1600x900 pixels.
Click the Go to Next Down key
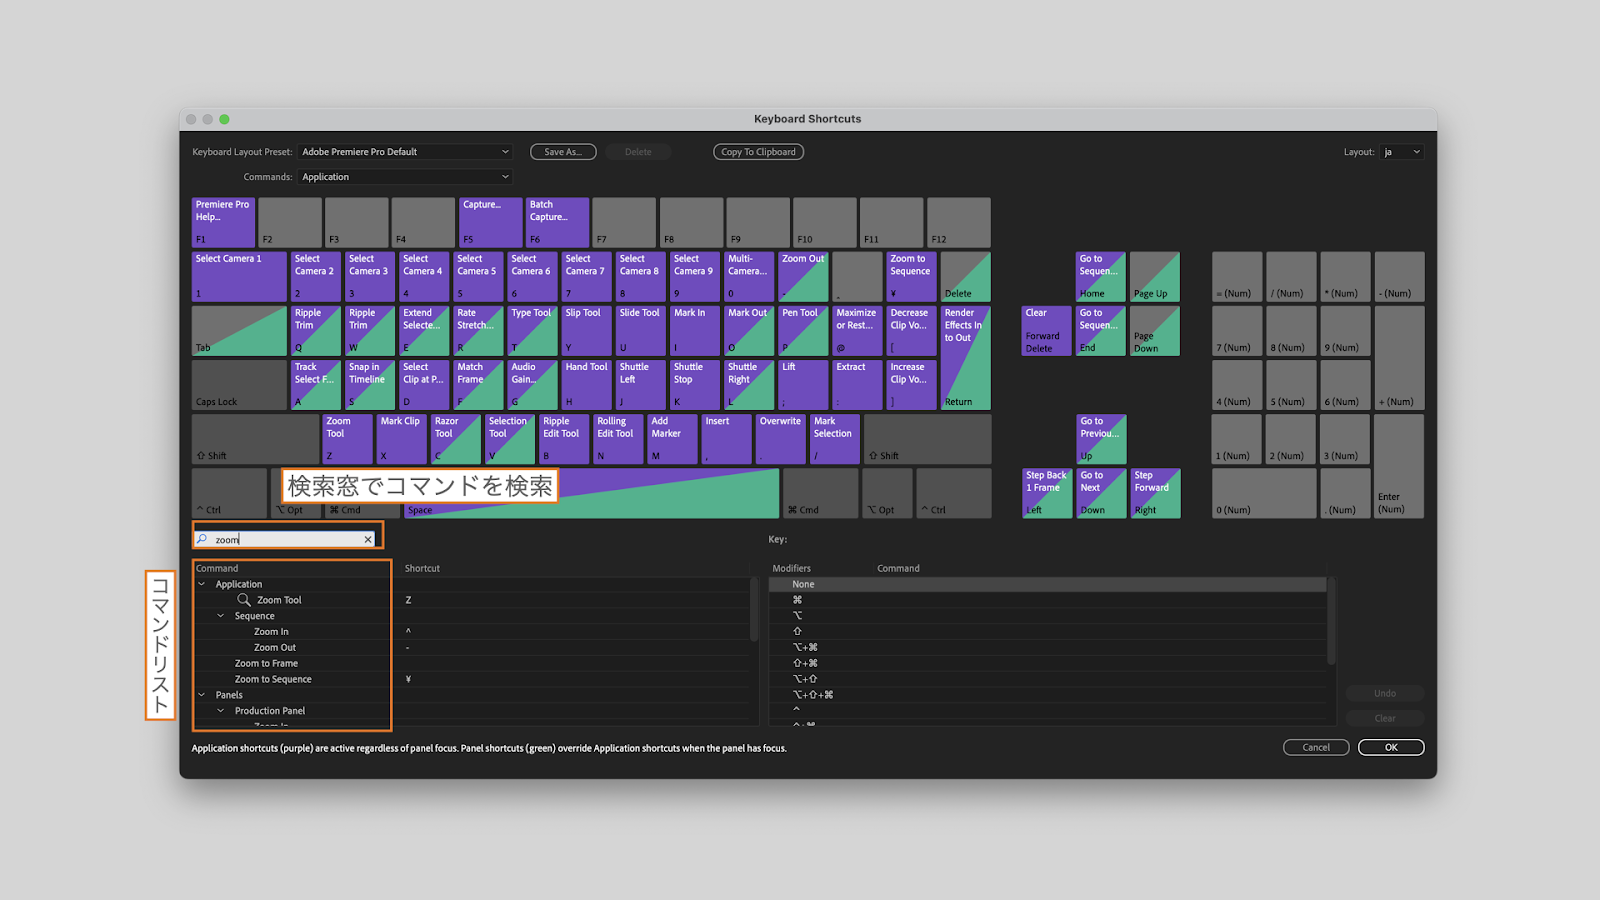(x=1101, y=493)
